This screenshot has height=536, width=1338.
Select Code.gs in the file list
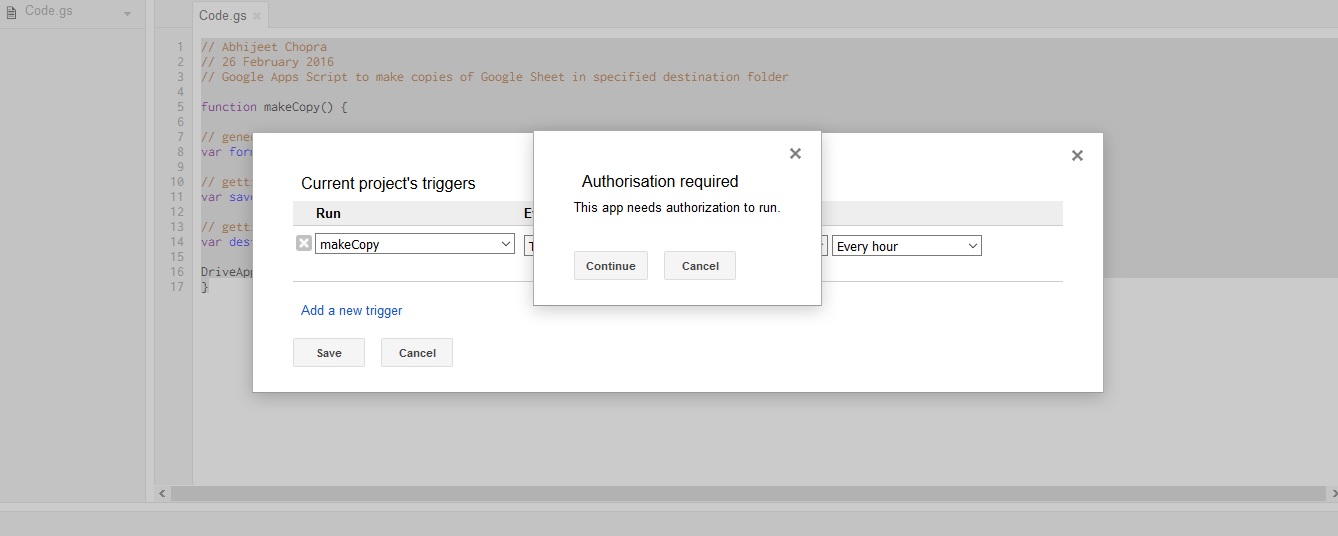[49, 12]
